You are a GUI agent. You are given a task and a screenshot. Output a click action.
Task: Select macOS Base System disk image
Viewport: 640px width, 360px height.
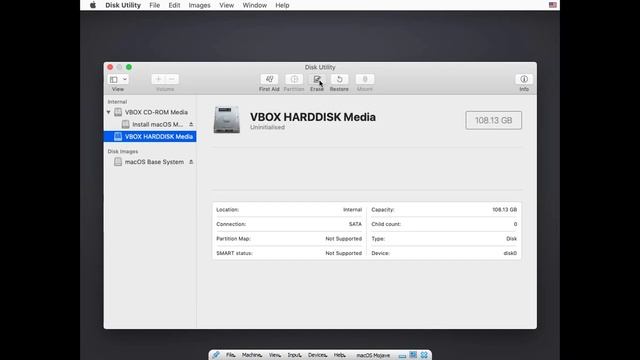pos(149,162)
